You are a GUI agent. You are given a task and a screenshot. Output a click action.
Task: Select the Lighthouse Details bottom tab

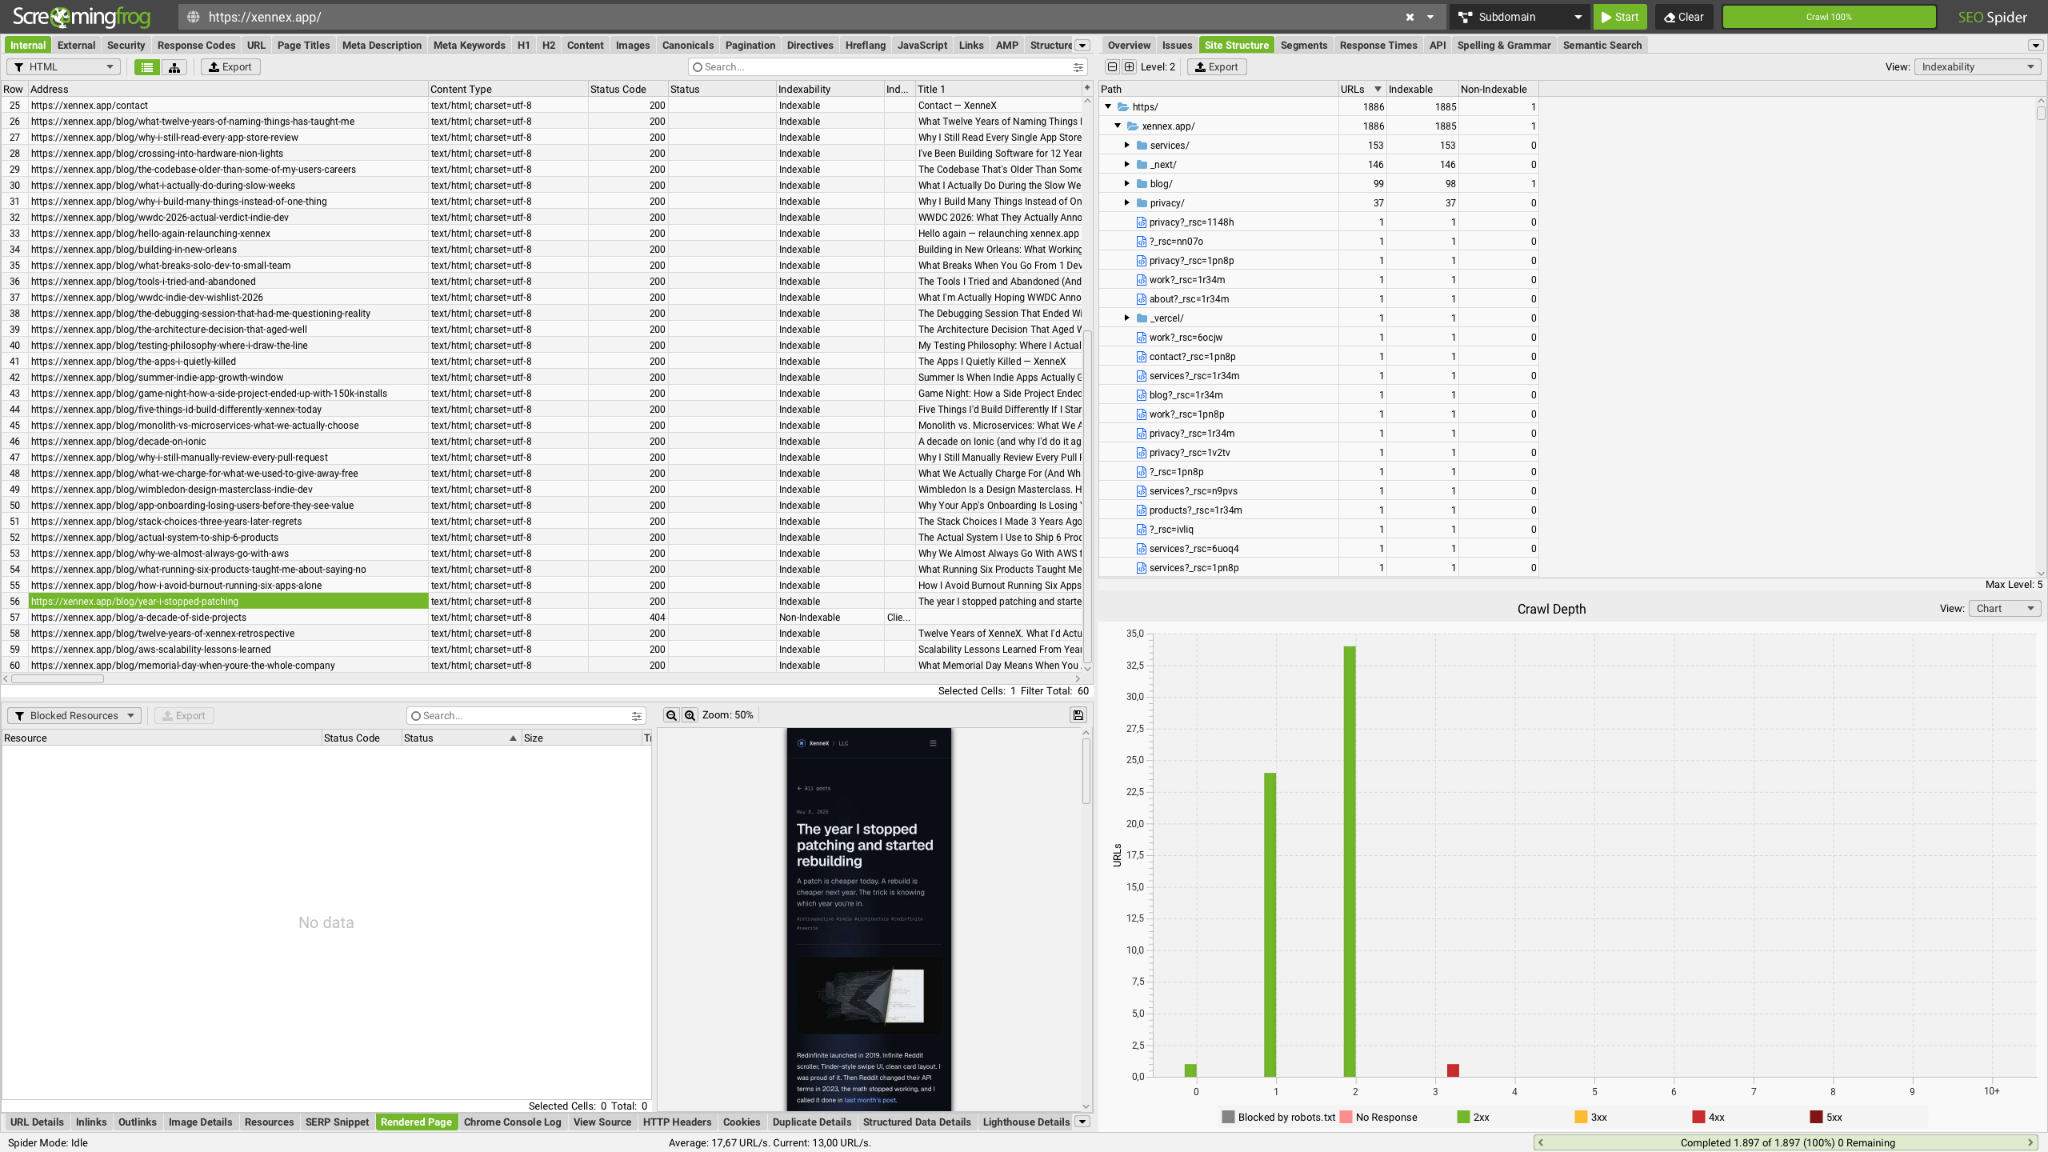[1026, 1122]
